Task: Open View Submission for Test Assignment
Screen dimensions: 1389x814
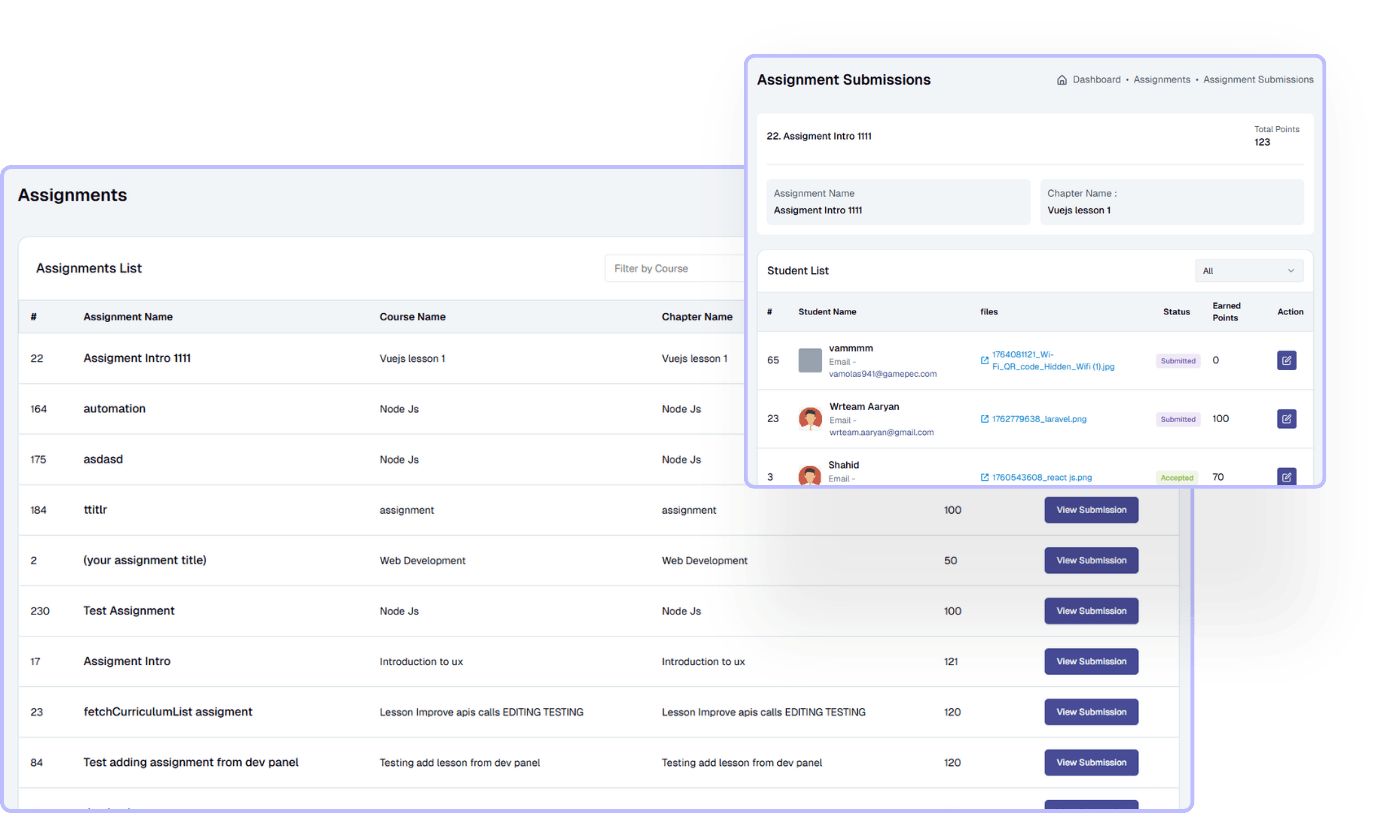Action: 1091,611
